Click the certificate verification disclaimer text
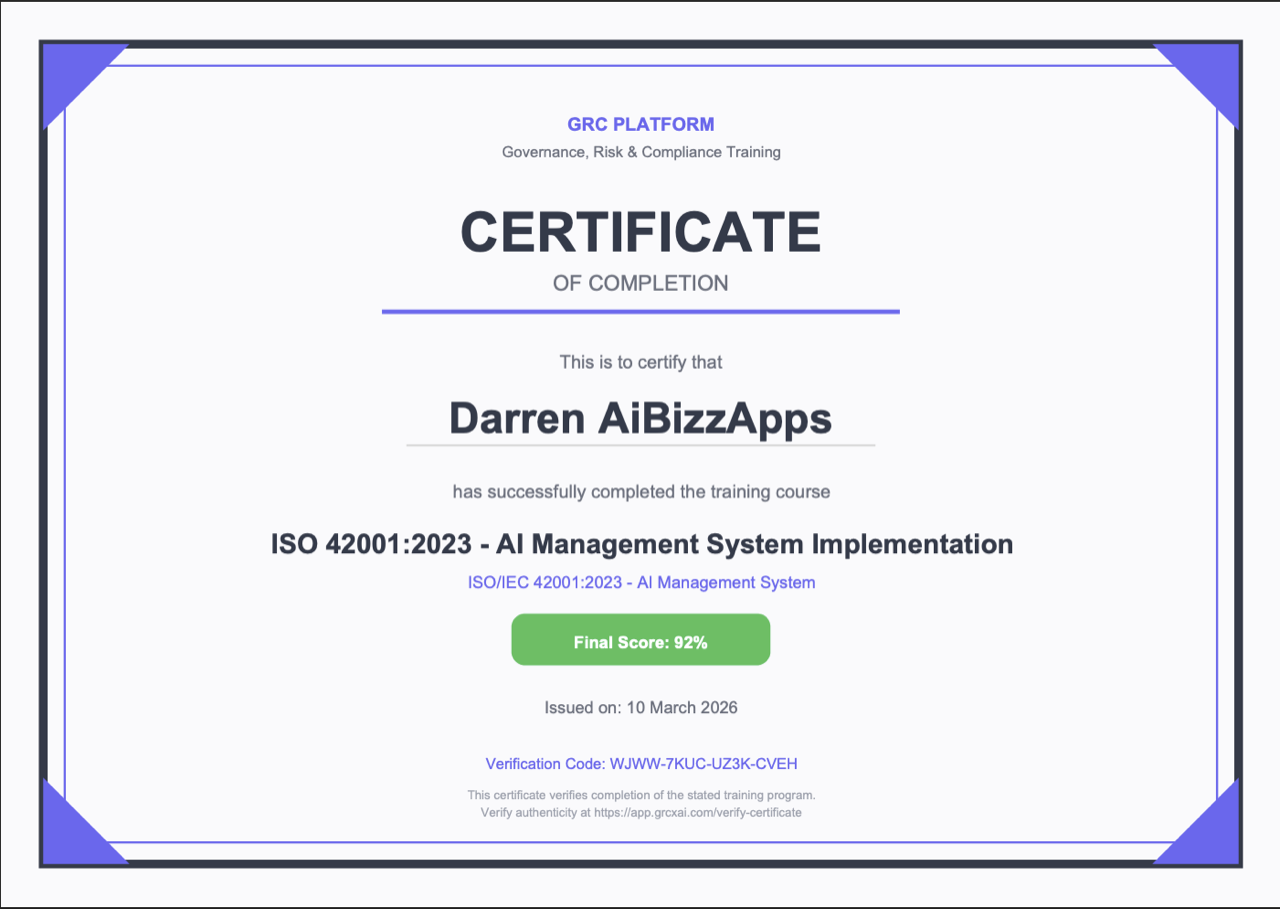Viewport: 1280px width, 909px height. (x=640, y=795)
